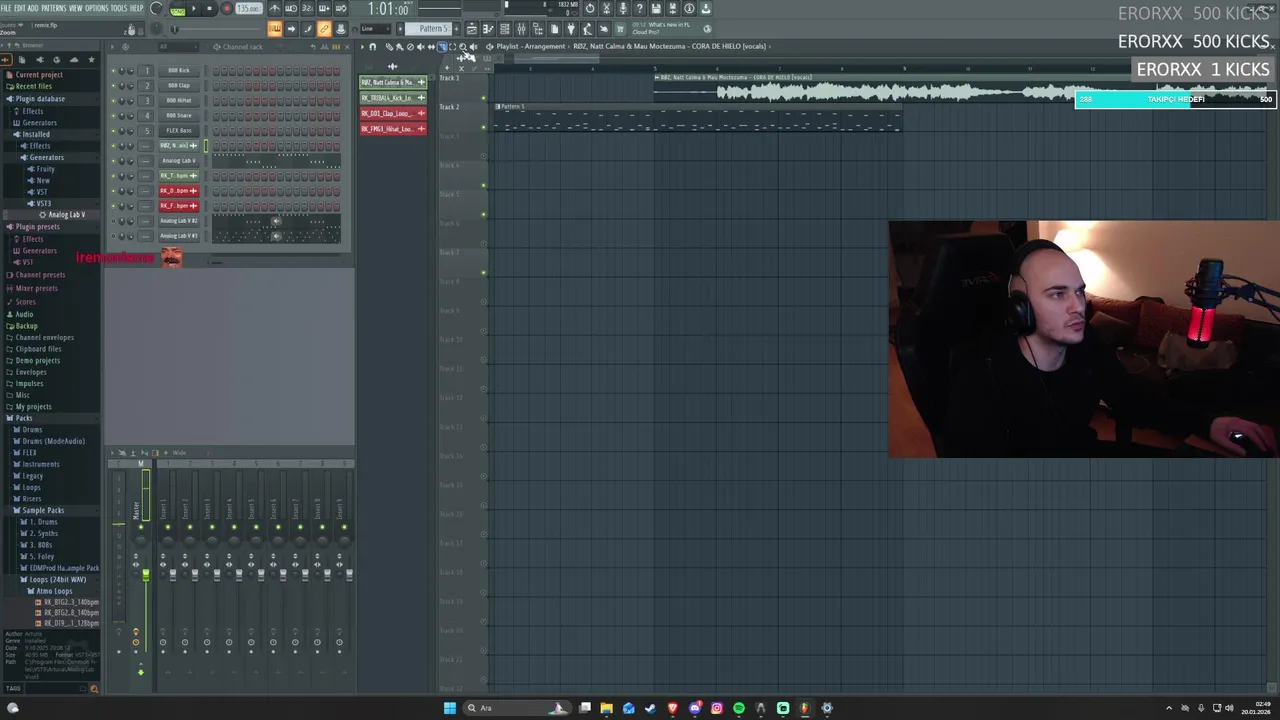Open the Analog Lab V channel button
Viewport: 1280px width, 720px height.
pos(179,160)
